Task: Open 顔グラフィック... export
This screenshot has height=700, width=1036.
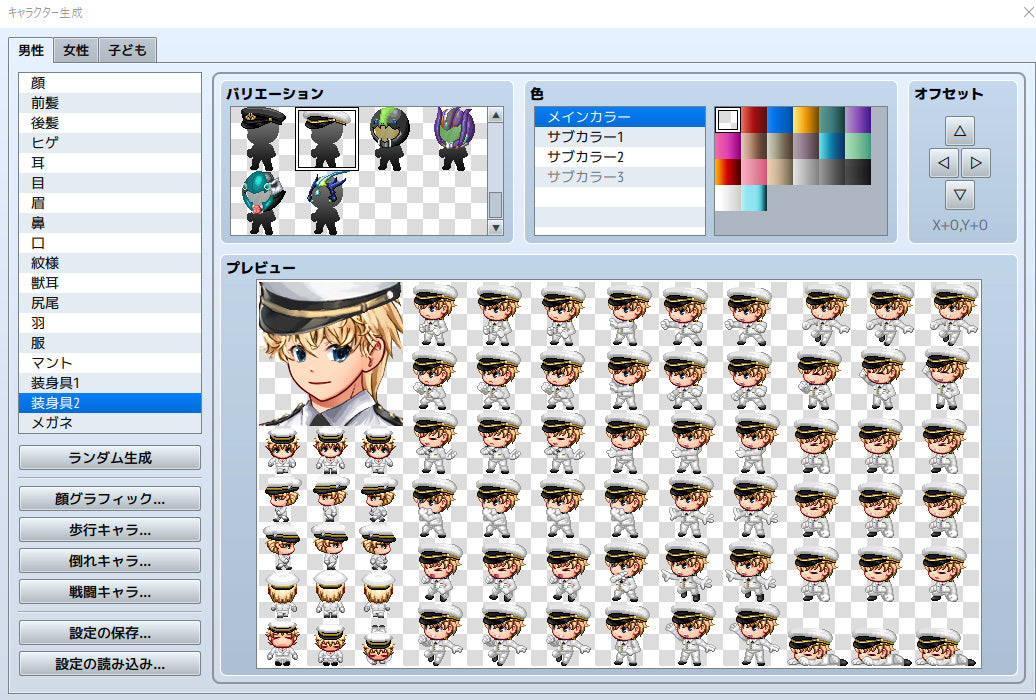Action: (x=110, y=498)
